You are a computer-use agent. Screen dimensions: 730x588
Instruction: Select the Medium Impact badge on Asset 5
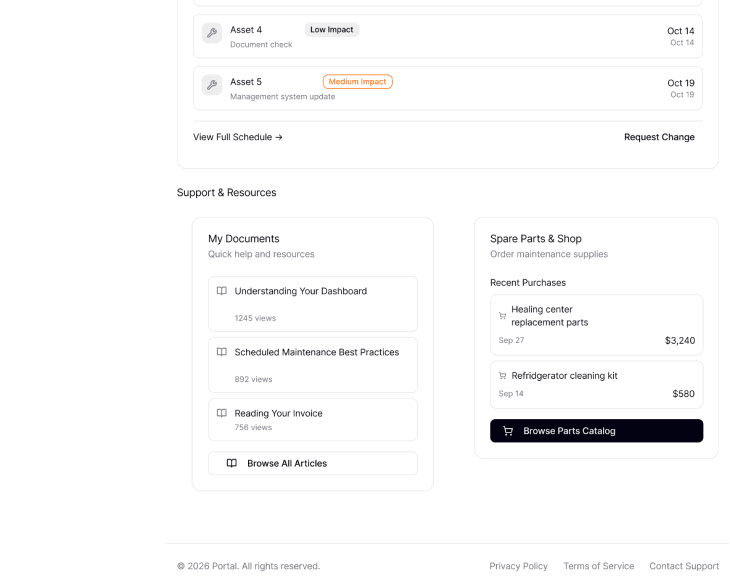click(357, 82)
